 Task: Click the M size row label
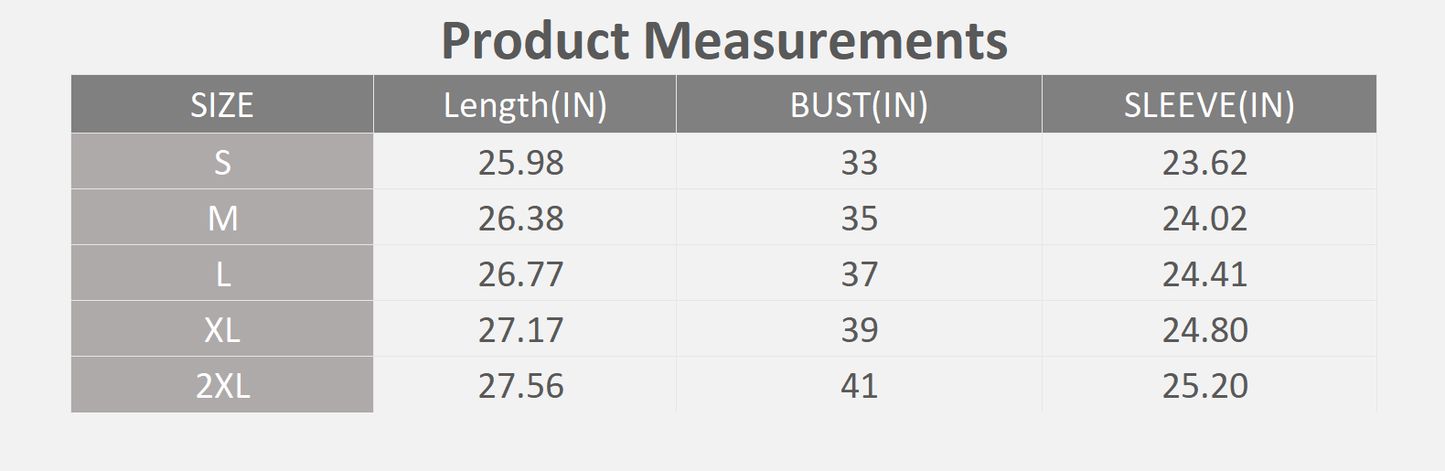[x=222, y=217]
